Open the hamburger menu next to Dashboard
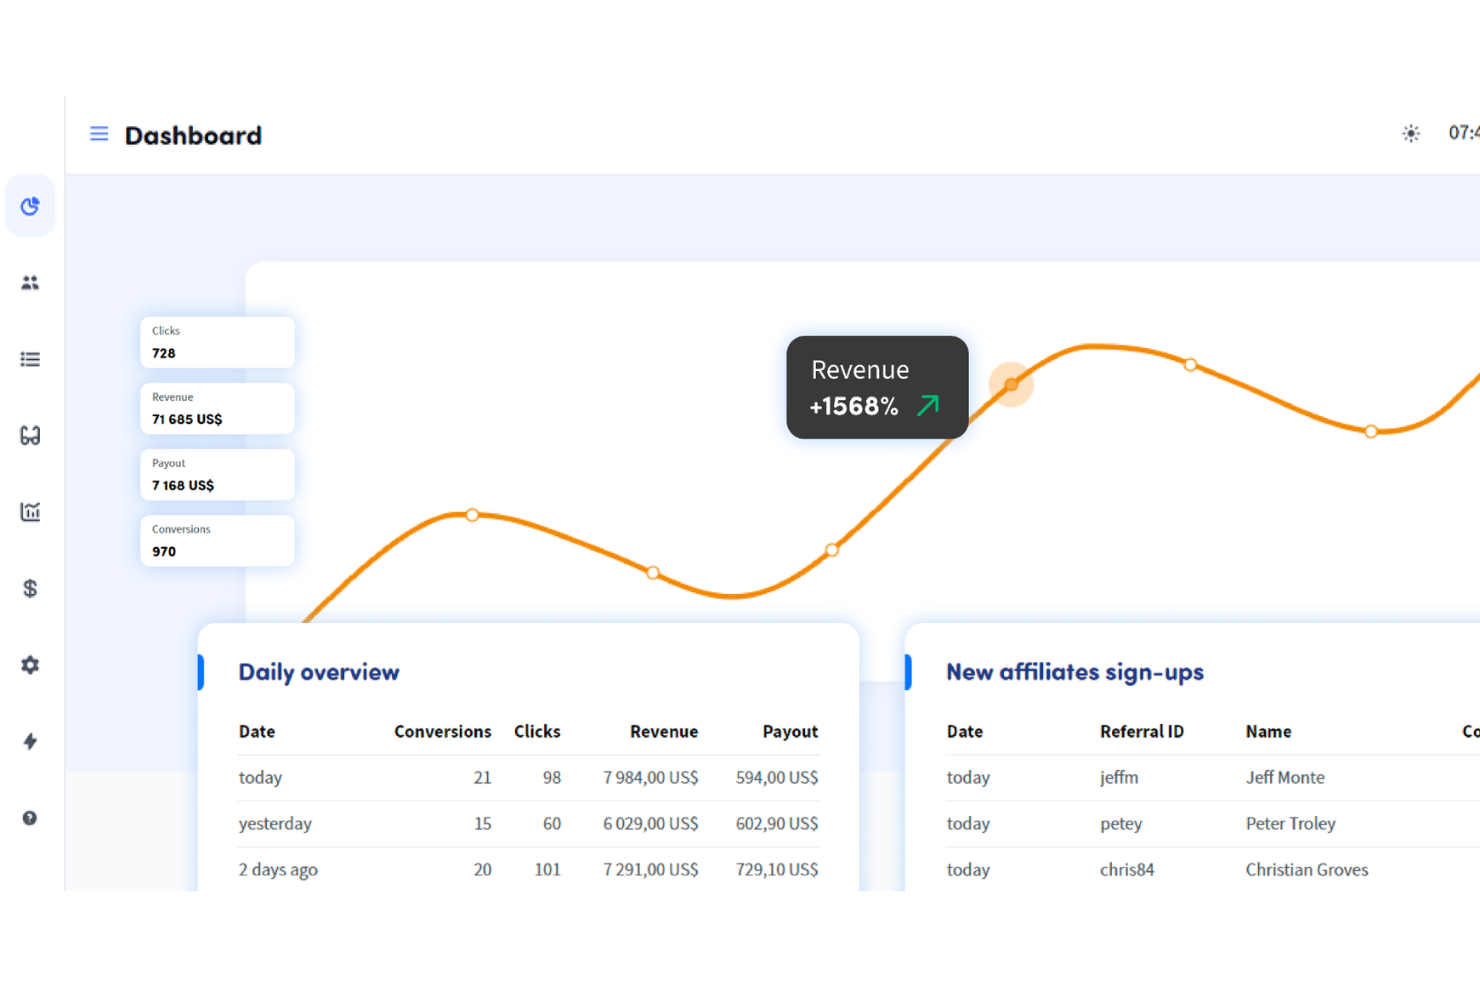This screenshot has height=987, width=1480. pos(99,134)
